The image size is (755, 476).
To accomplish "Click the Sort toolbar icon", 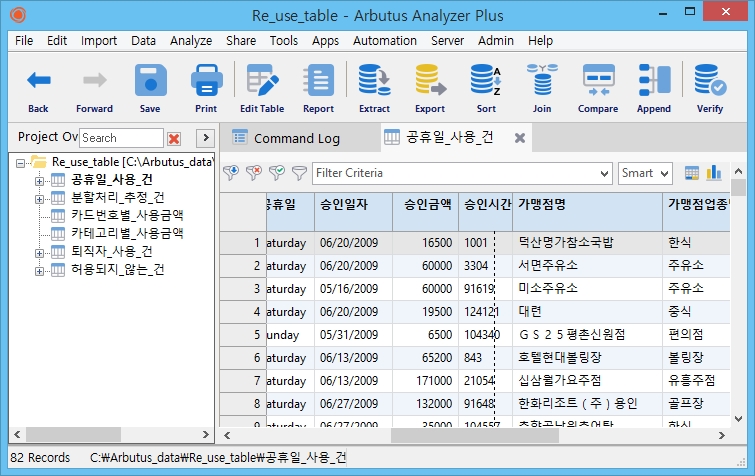I will 486,80.
